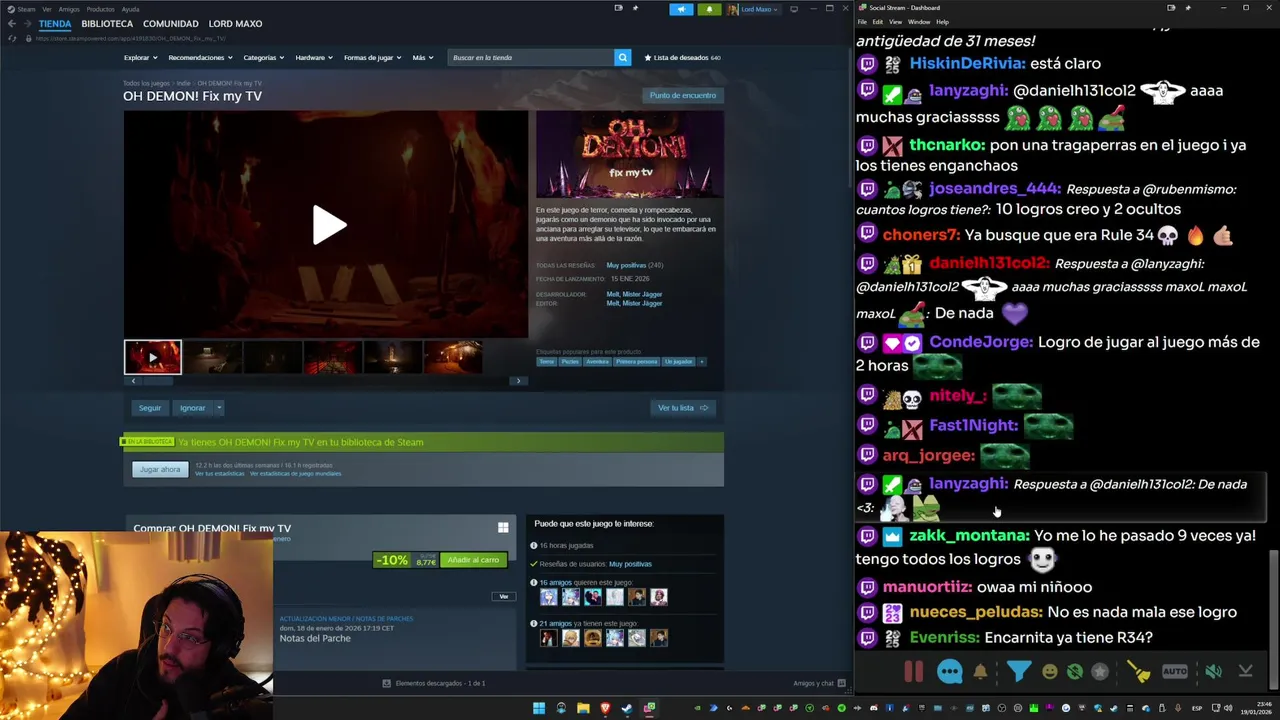Image resolution: width=1280 pixels, height=720 pixels.
Task: Click the smiley emoji icon in Social Stream toolbar
Action: [x=1049, y=672]
